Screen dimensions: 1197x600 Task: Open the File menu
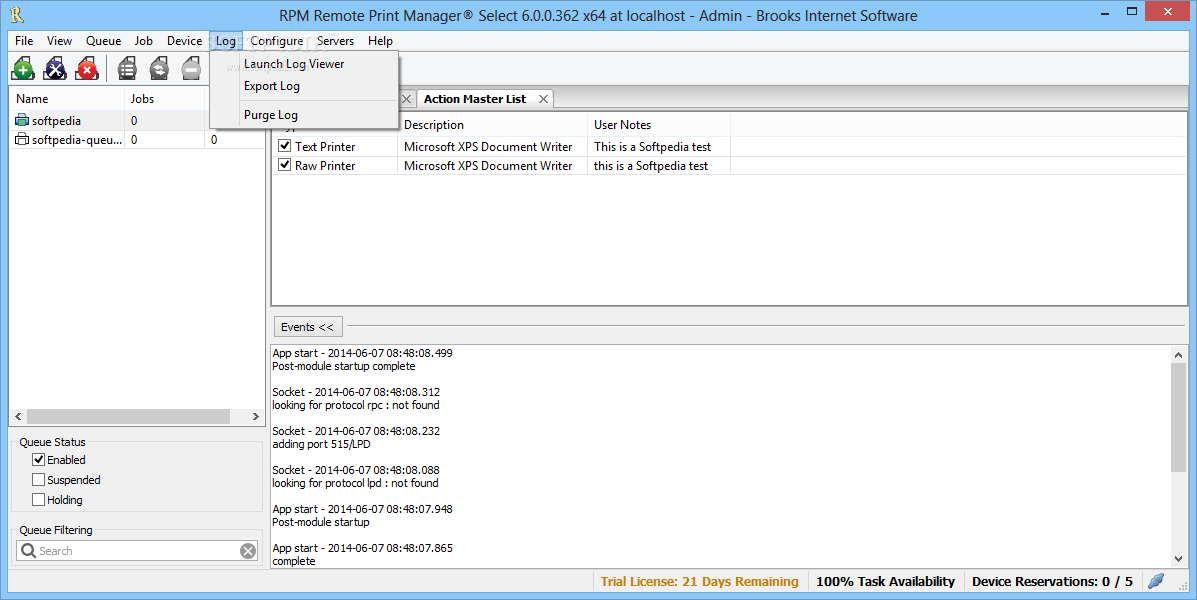[x=24, y=41]
